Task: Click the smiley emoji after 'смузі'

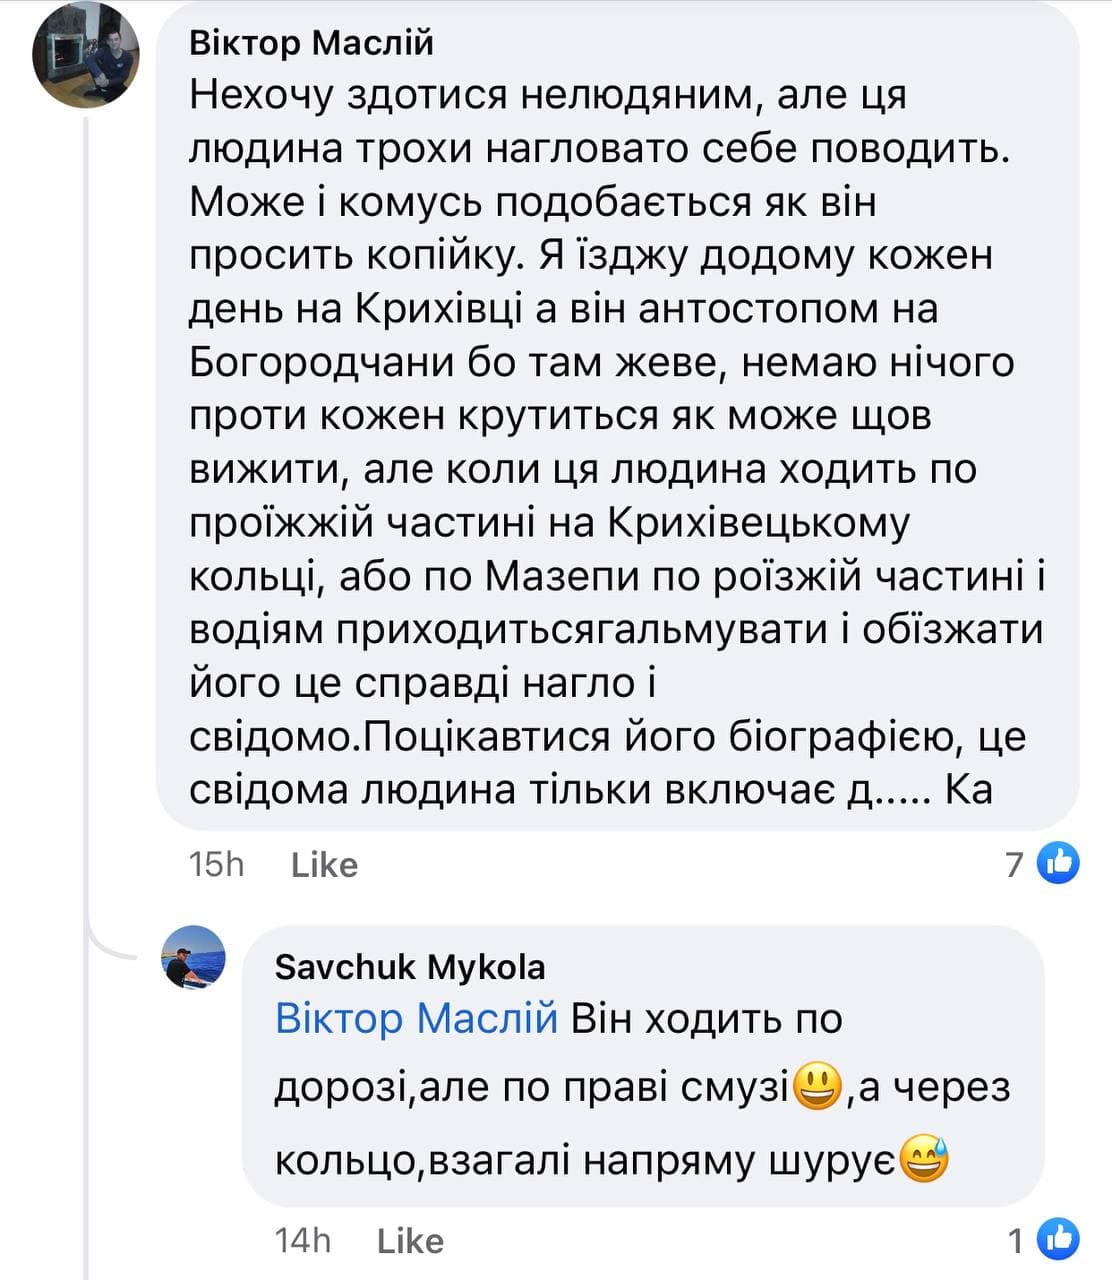Action: [x=816, y=1088]
